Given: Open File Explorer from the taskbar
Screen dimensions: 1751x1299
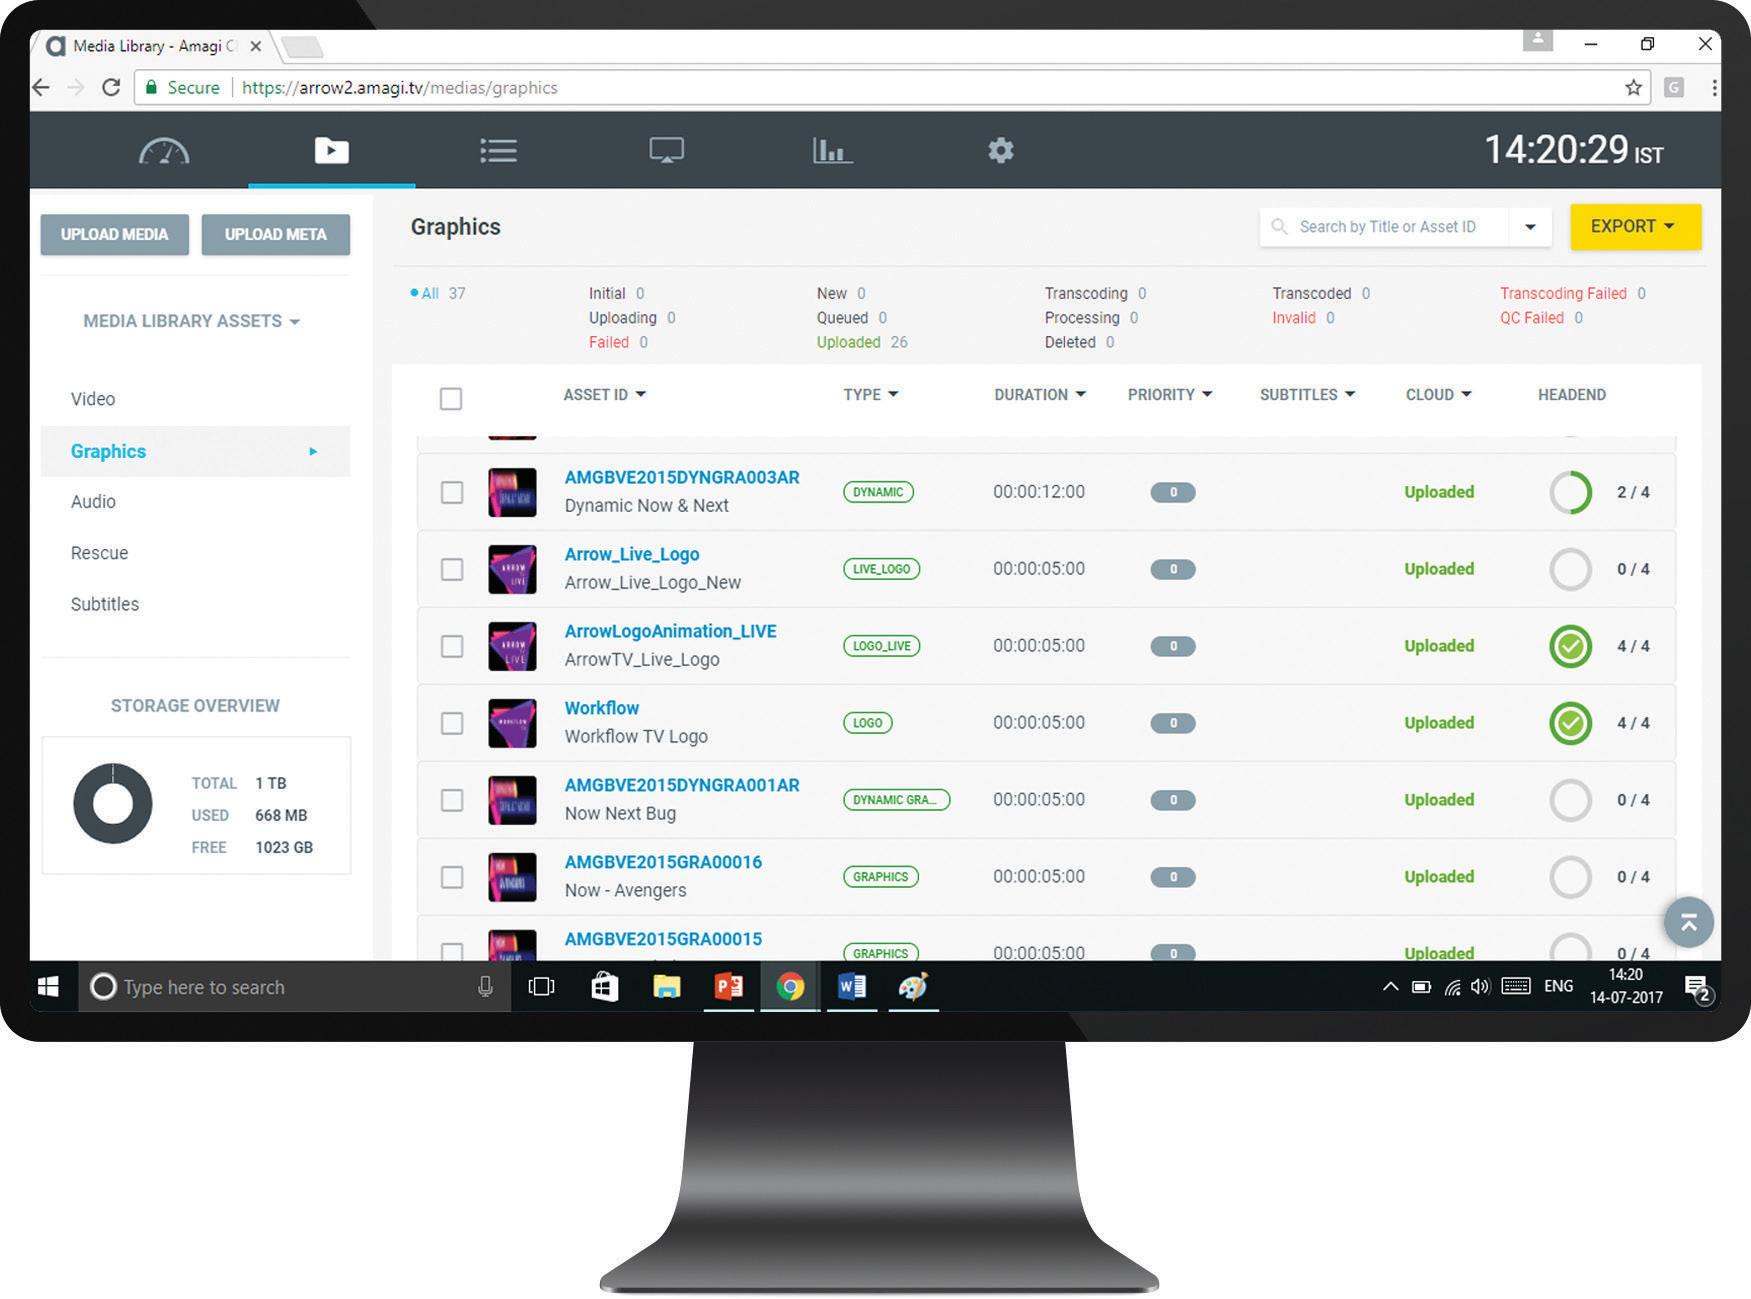Looking at the screenshot, I should (x=666, y=987).
